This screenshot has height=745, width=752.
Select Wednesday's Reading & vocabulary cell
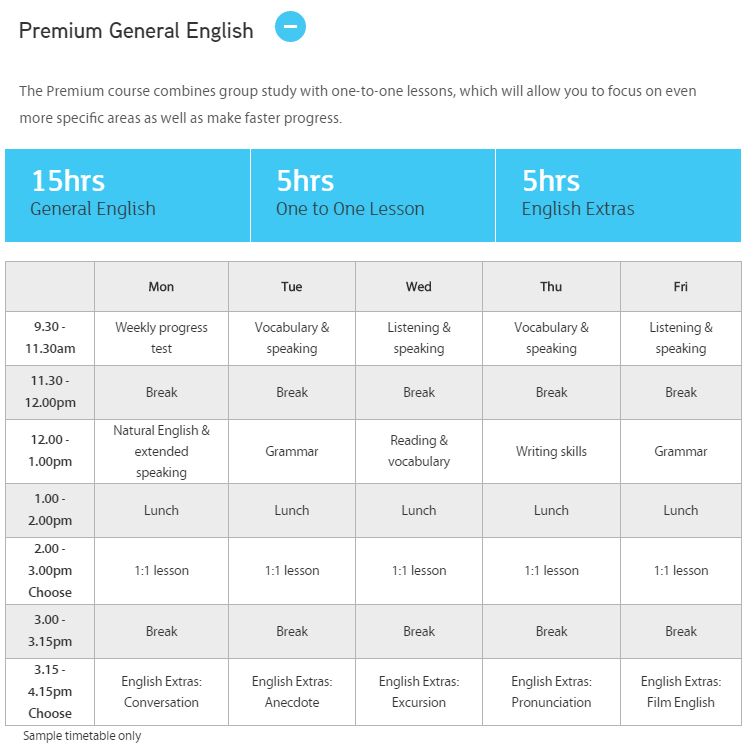coord(419,451)
